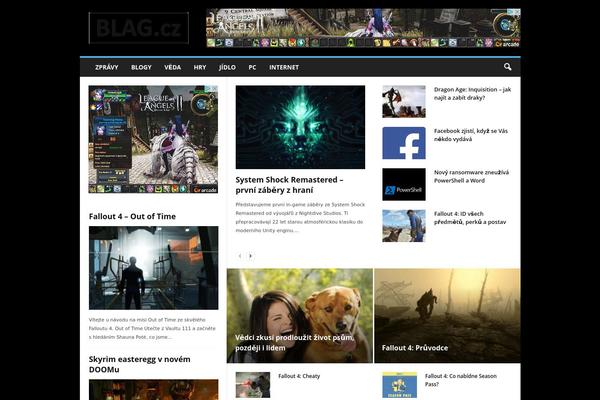The width and height of the screenshot is (600, 400).
Task: Open the search magnifier icon
Action: click(507, 67)
